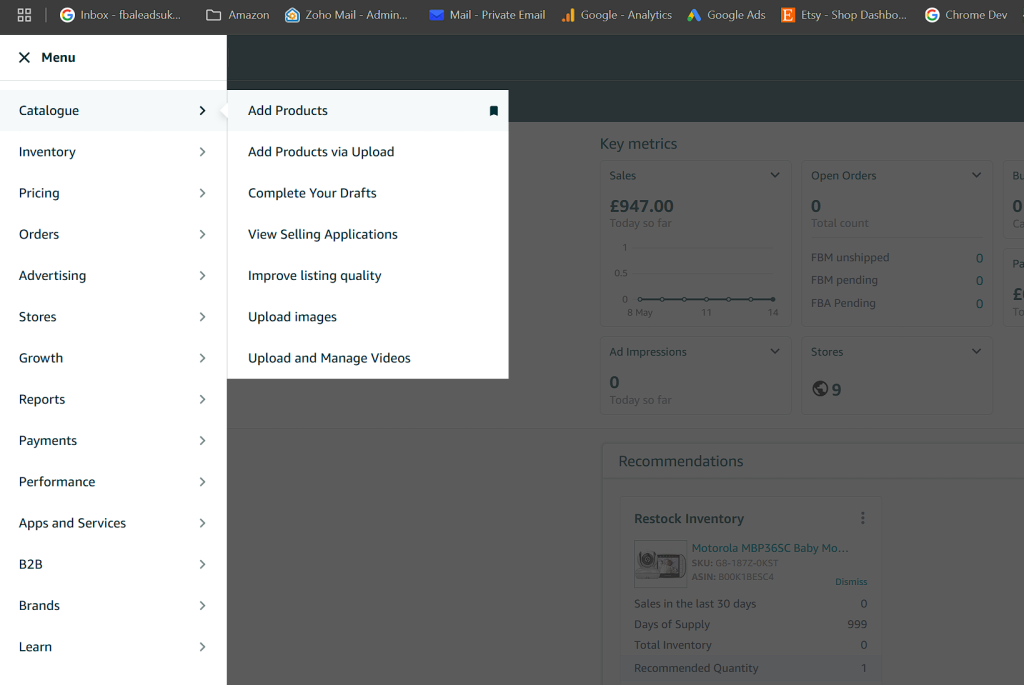Open the Sales metric dropdown arrow
Image resolution: width=1024 pixels, height=685 pixels.
pyautogui.click(x=775, y=175)
